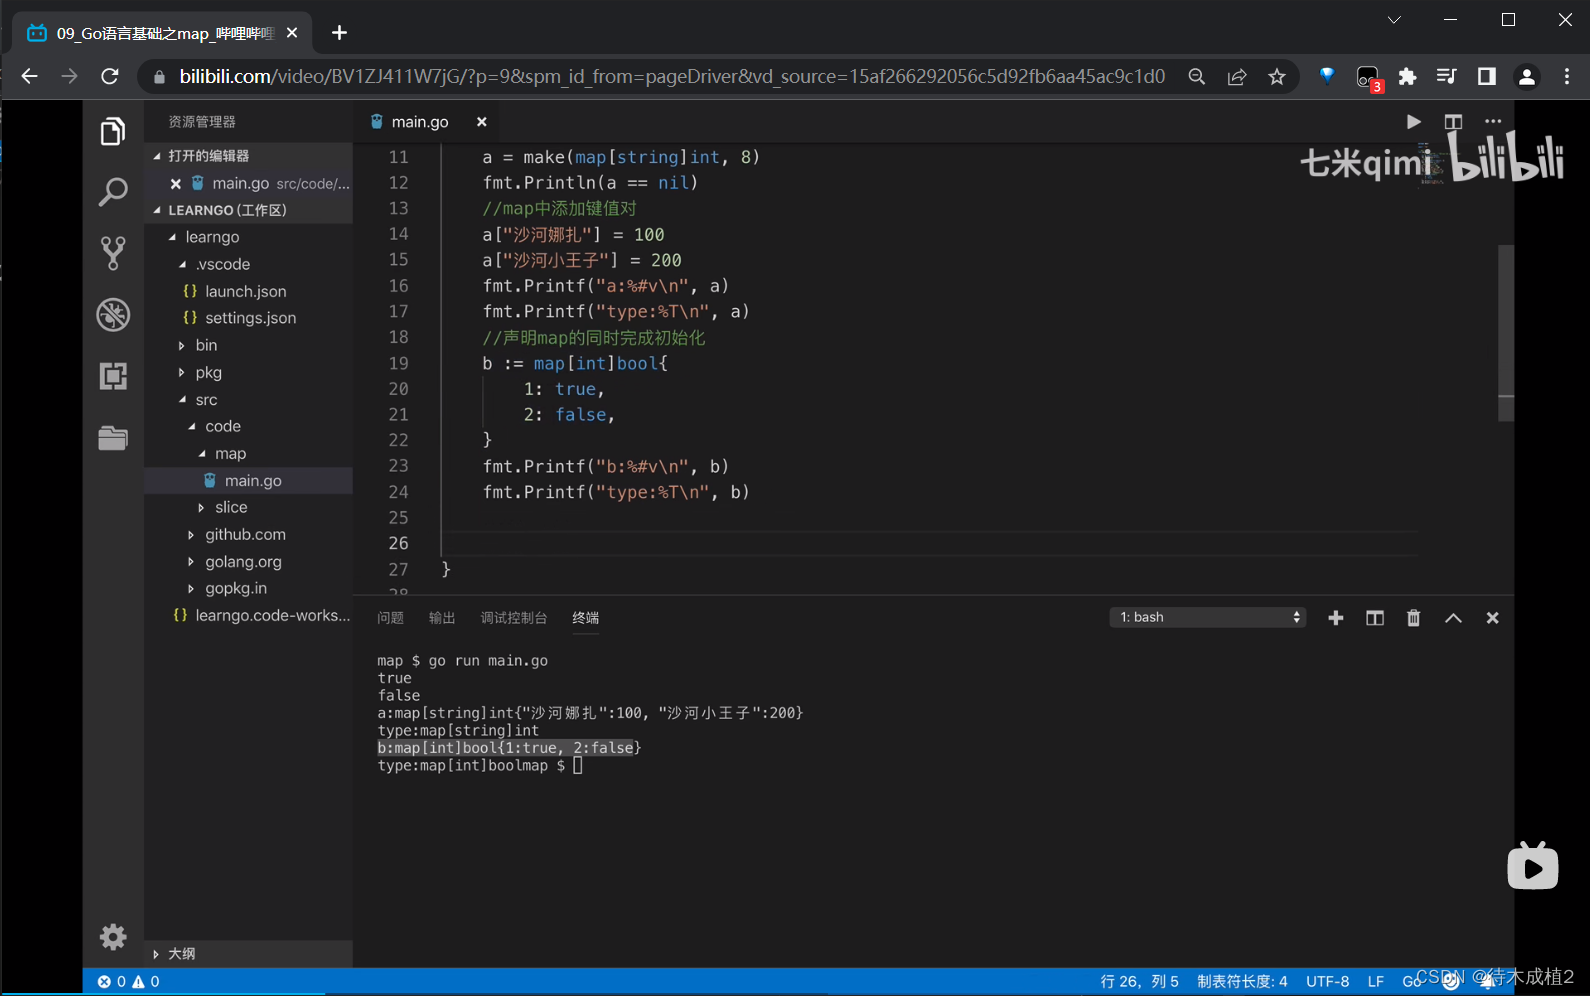
Task: Click the bilibili floating play icon
Action: [x=1533, y=865]
